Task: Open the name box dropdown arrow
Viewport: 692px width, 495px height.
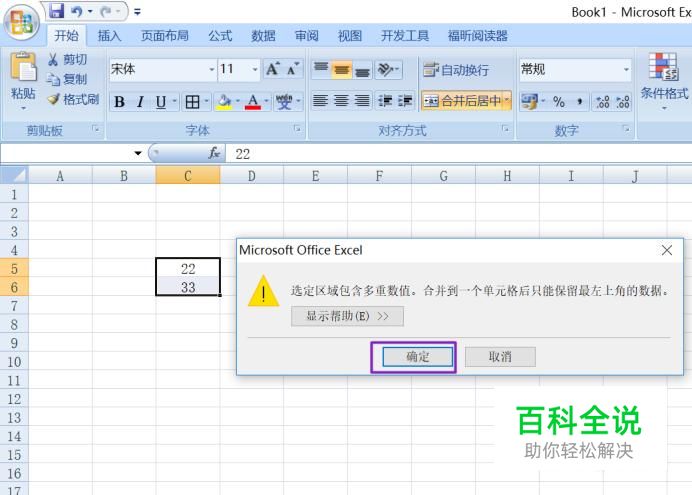Action: (x=138, y=153)
